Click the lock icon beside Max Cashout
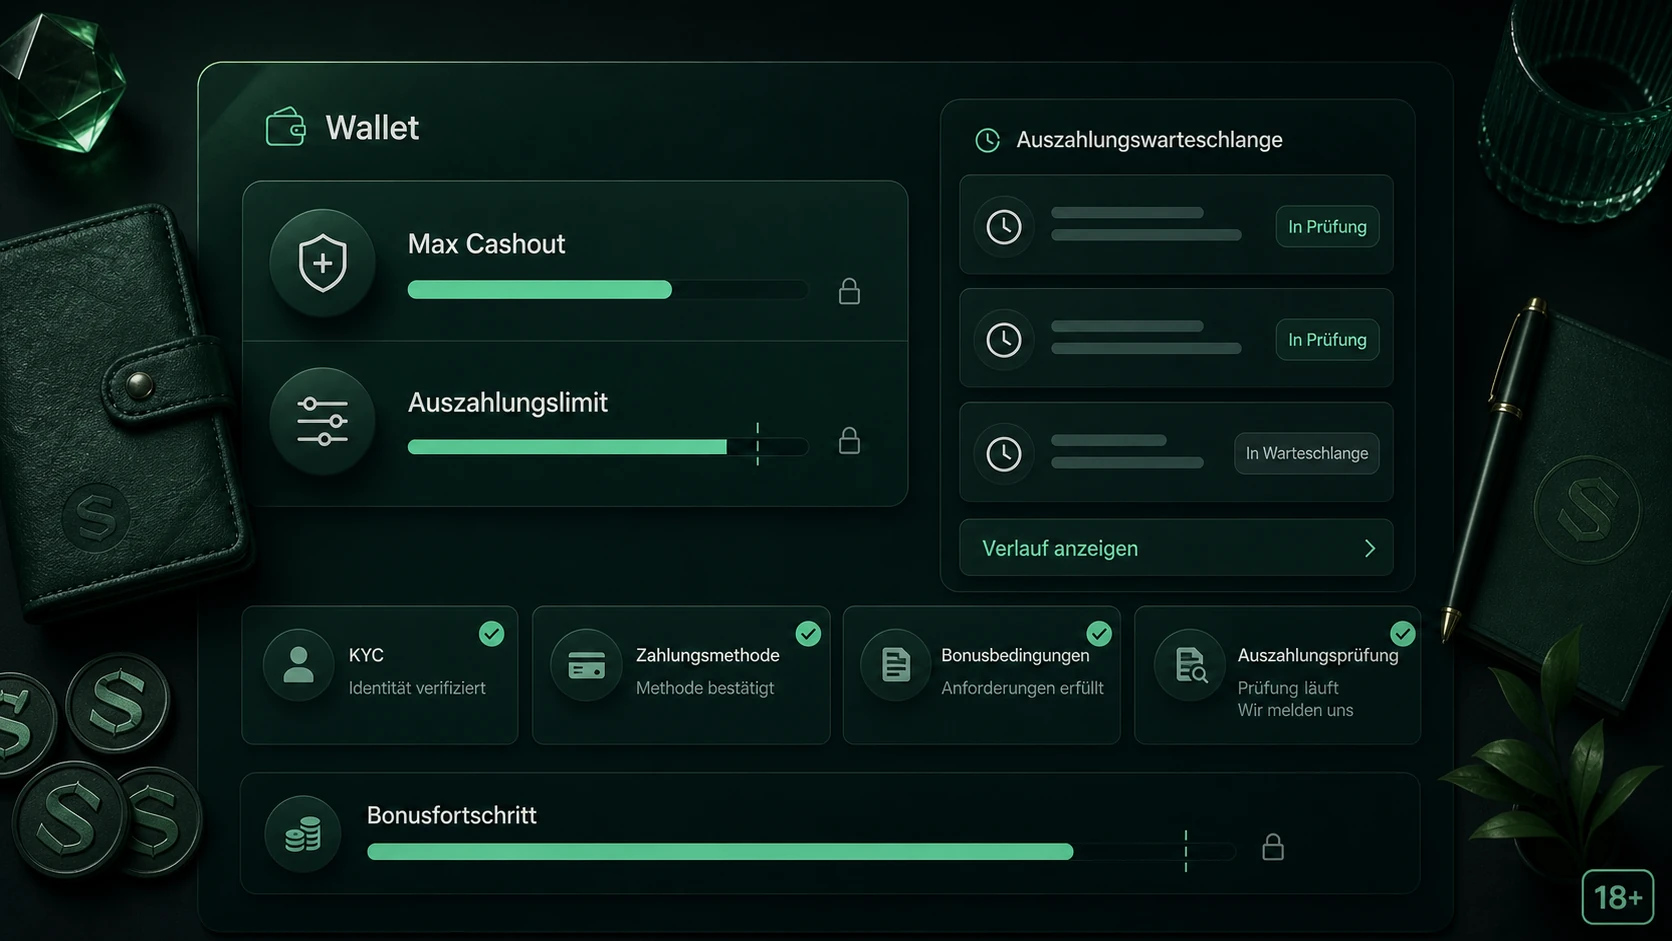The width and height of the screenshot is (1672, 941). (x=849, y=291)
